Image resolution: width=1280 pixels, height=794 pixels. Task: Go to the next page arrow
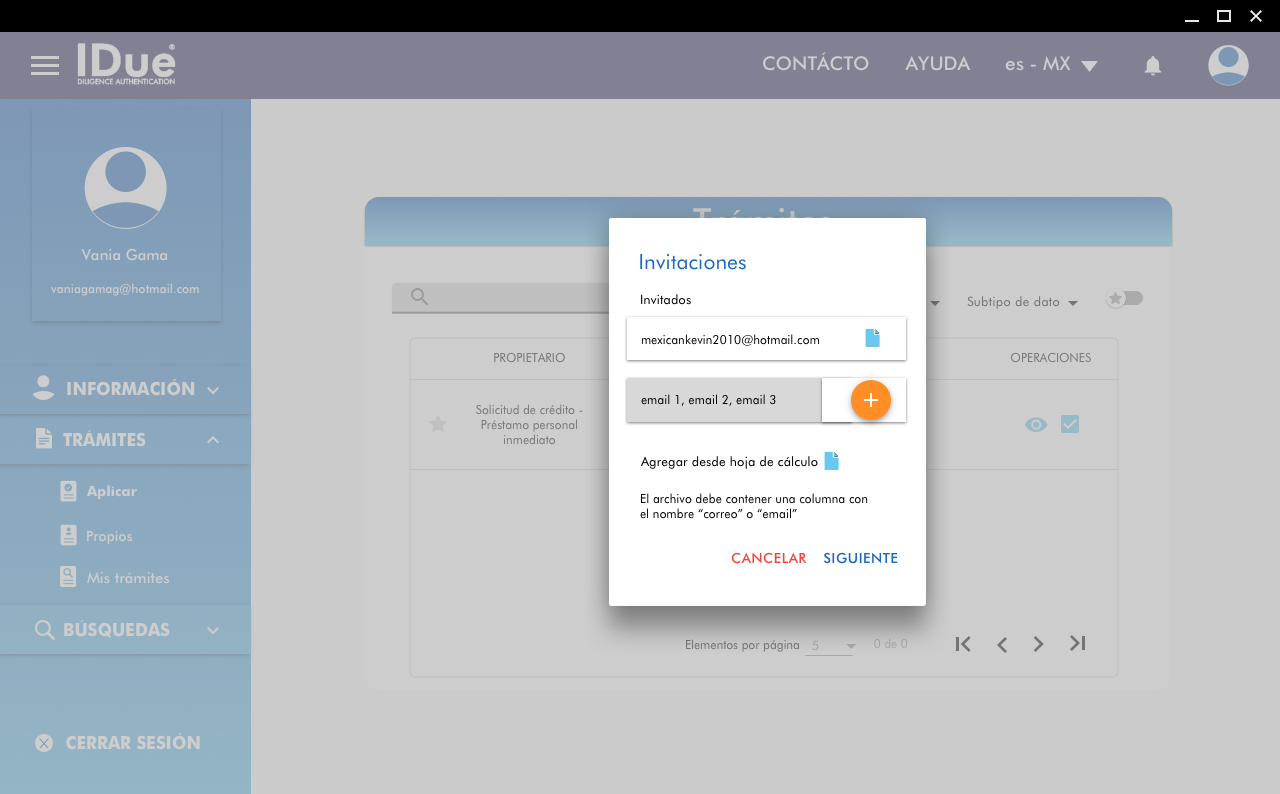tap(1038, 645)
